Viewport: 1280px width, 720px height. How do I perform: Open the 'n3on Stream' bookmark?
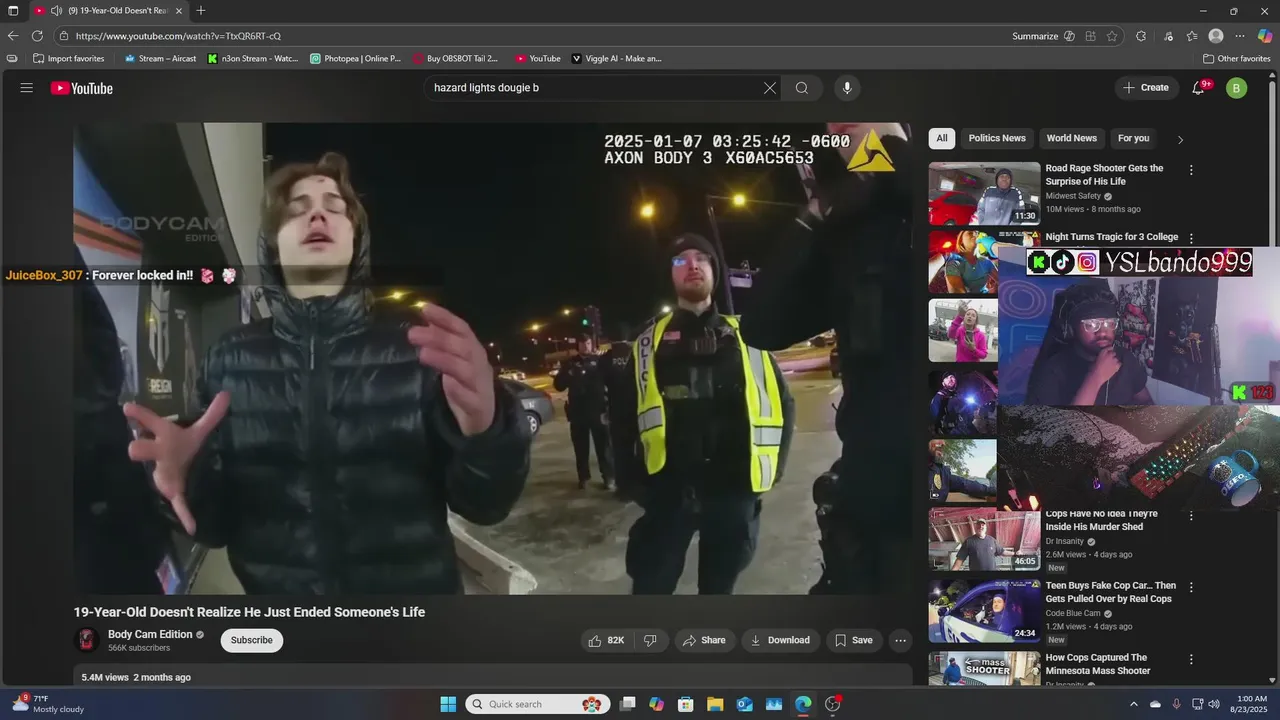tap(253, 59)
